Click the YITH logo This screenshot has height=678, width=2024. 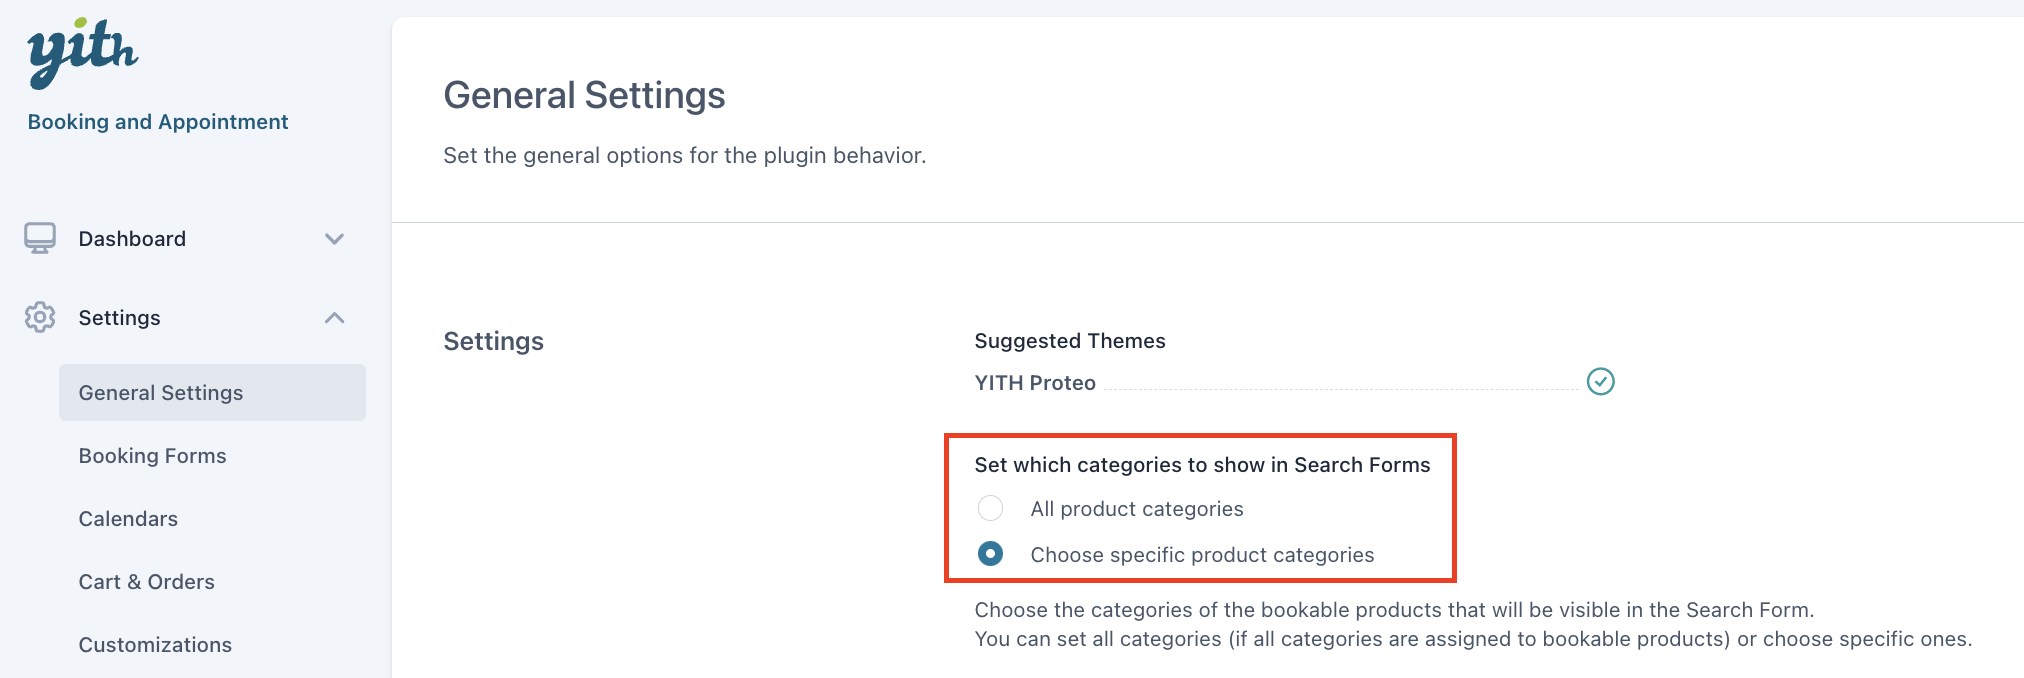pos(82,52)
